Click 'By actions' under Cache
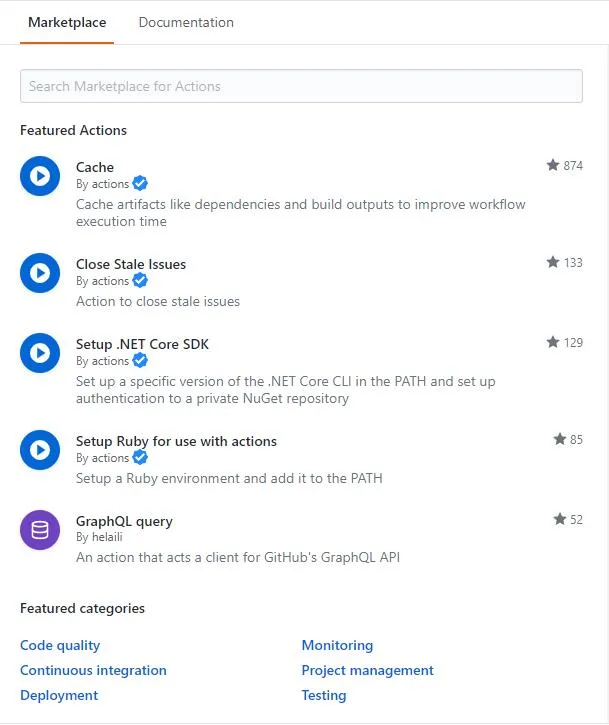 [x=102, y=184]
